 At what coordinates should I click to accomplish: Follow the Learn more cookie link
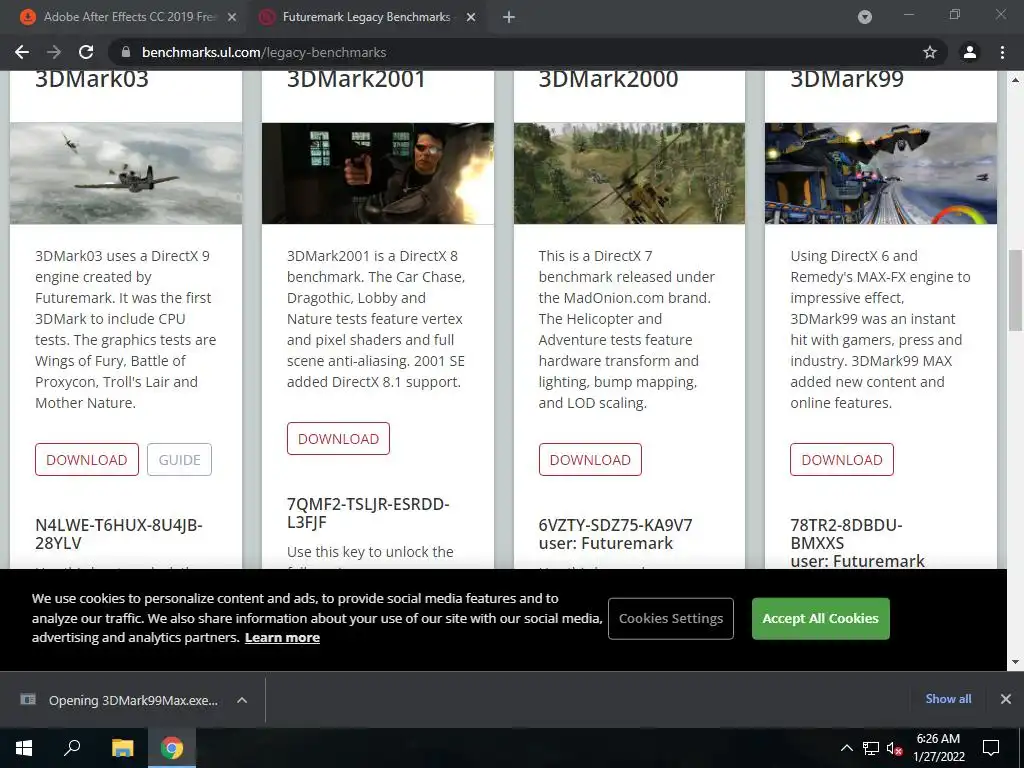(282, 637)
